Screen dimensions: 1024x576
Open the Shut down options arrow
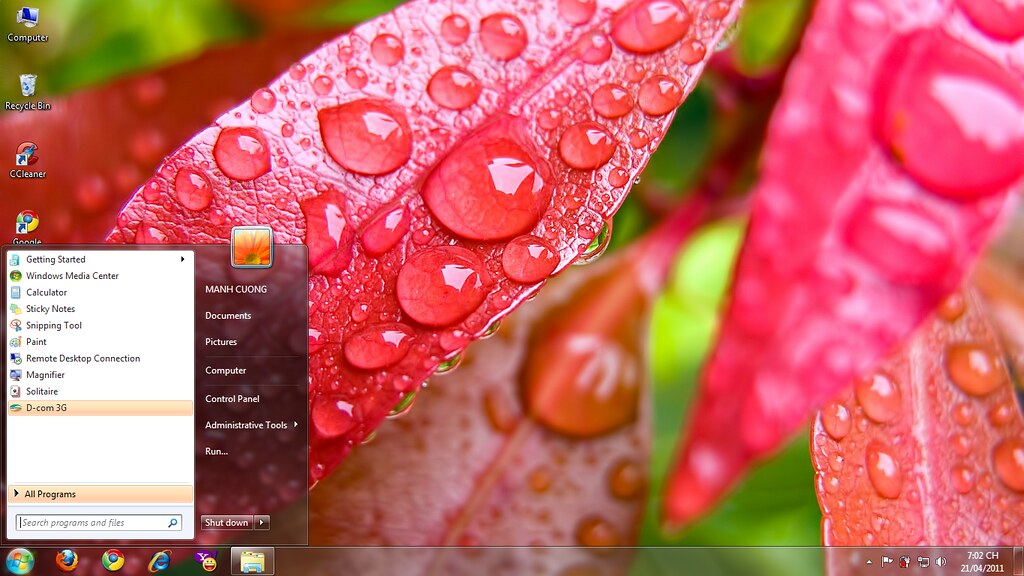(x=262, y=522)
